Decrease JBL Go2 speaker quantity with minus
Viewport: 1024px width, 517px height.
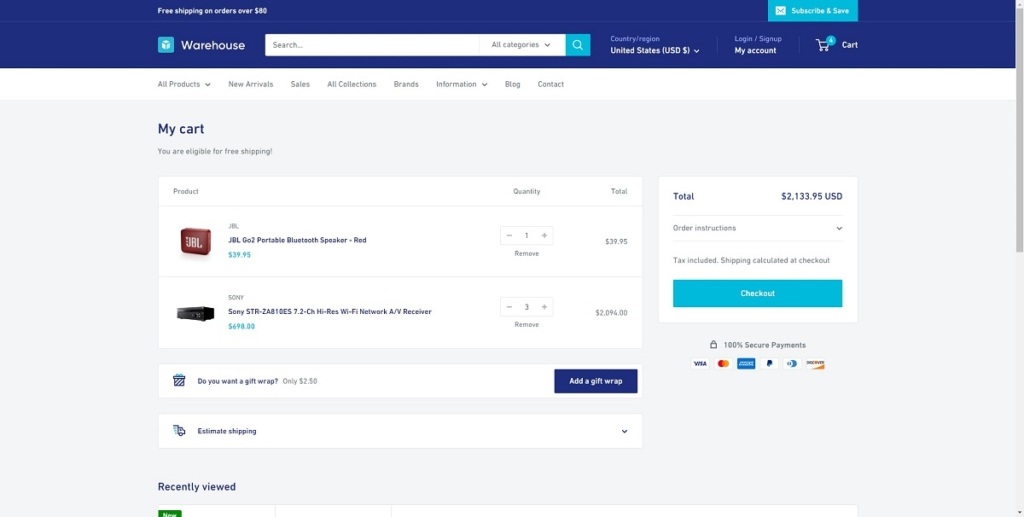[x=509, y=236]
